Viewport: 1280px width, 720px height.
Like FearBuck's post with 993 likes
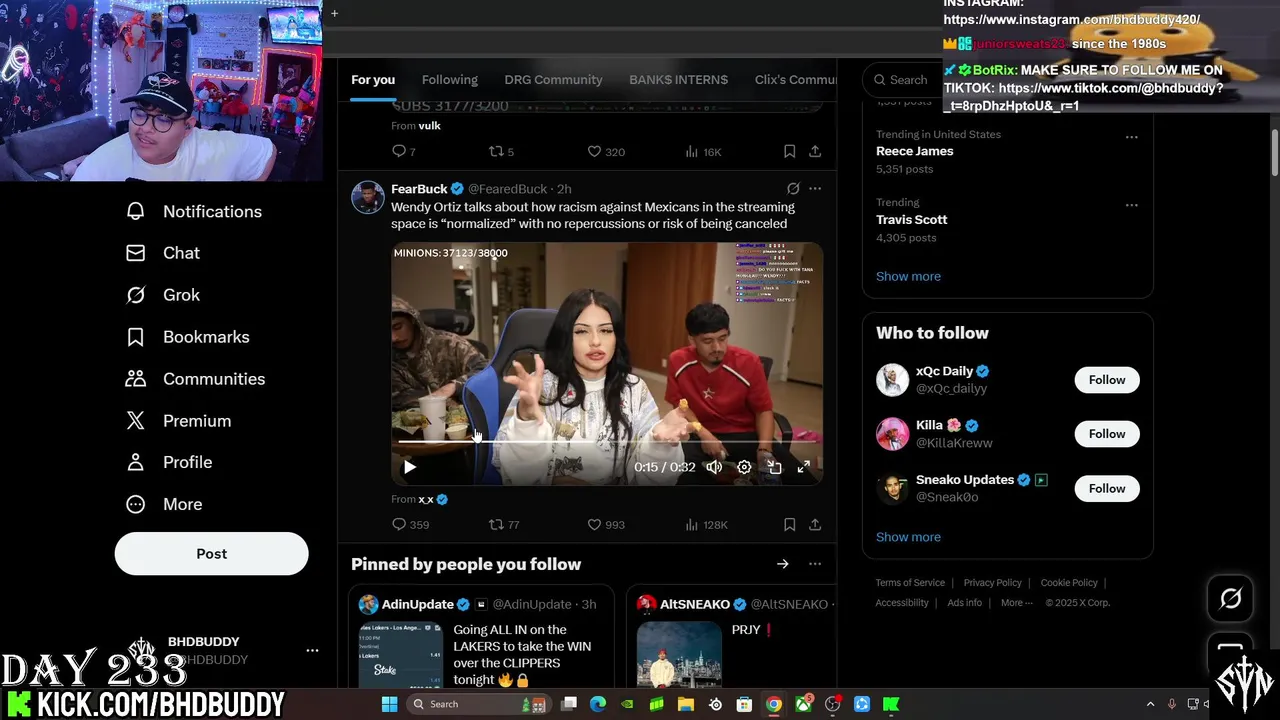(x=605, y=524)
